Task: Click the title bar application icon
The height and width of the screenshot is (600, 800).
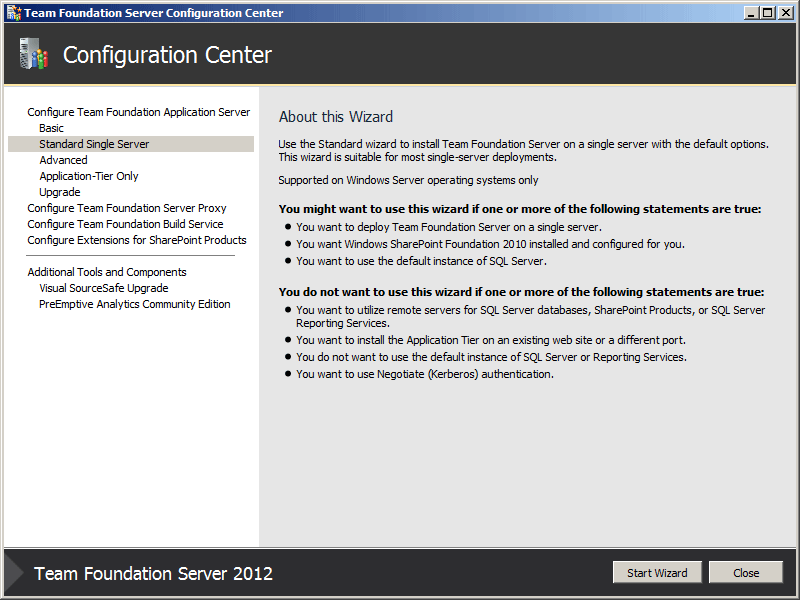Action: pyautogui.click(x=13, y=13)
